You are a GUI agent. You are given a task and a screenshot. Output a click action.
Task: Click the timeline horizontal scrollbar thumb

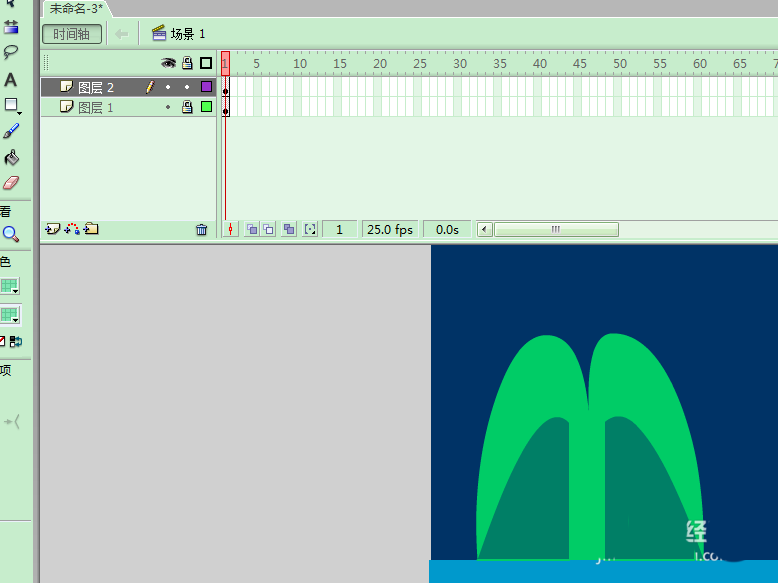tap(556, 229)
